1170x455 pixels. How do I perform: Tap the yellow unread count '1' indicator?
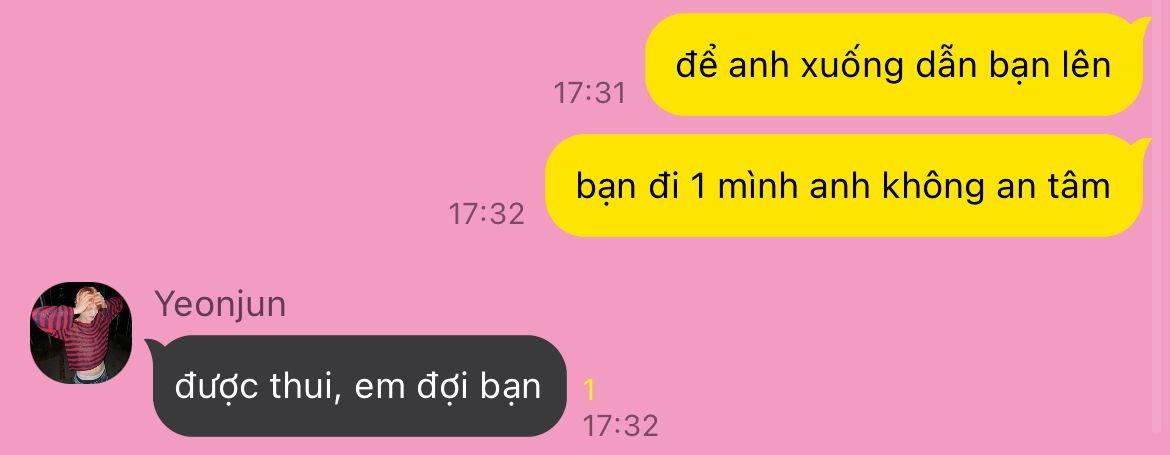(589, 390)
